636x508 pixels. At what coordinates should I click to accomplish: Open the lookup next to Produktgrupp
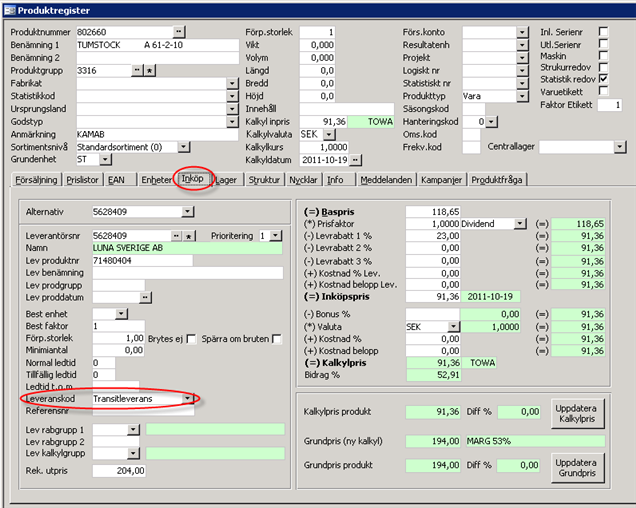click(x=138, y=71)
